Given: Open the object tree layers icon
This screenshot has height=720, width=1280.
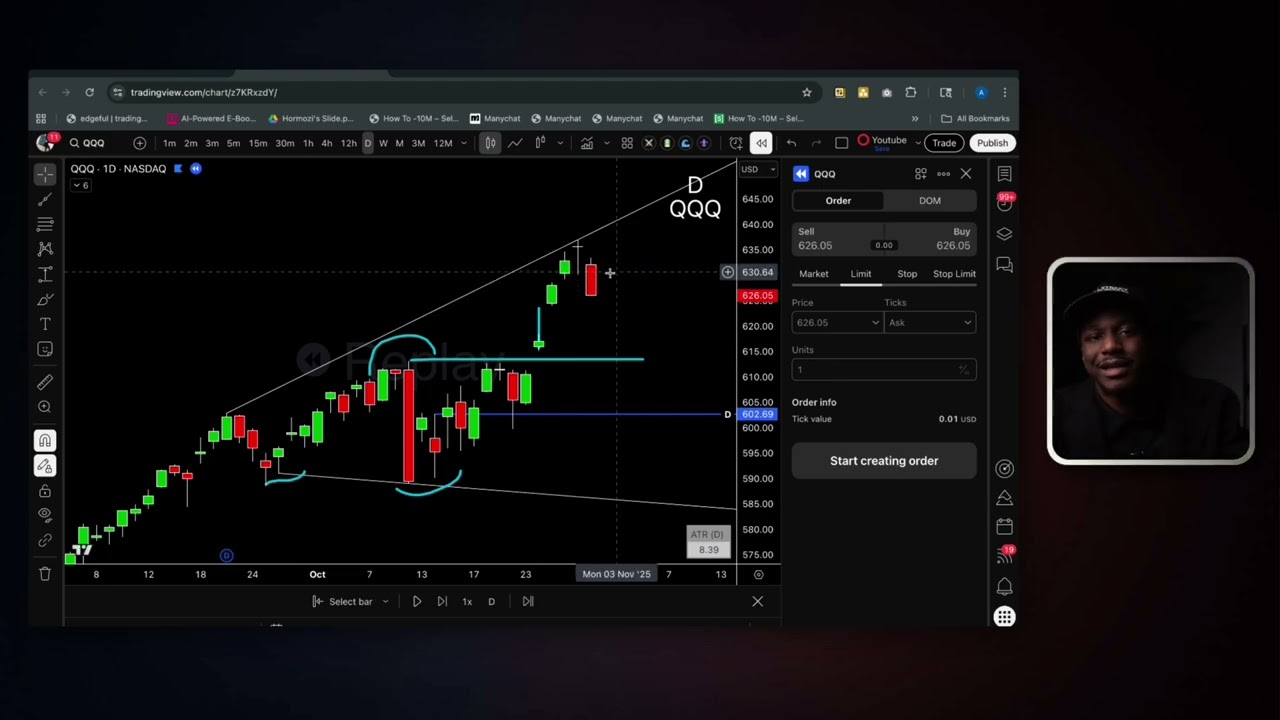Looking at the screenshot, I should point(1004,234).
